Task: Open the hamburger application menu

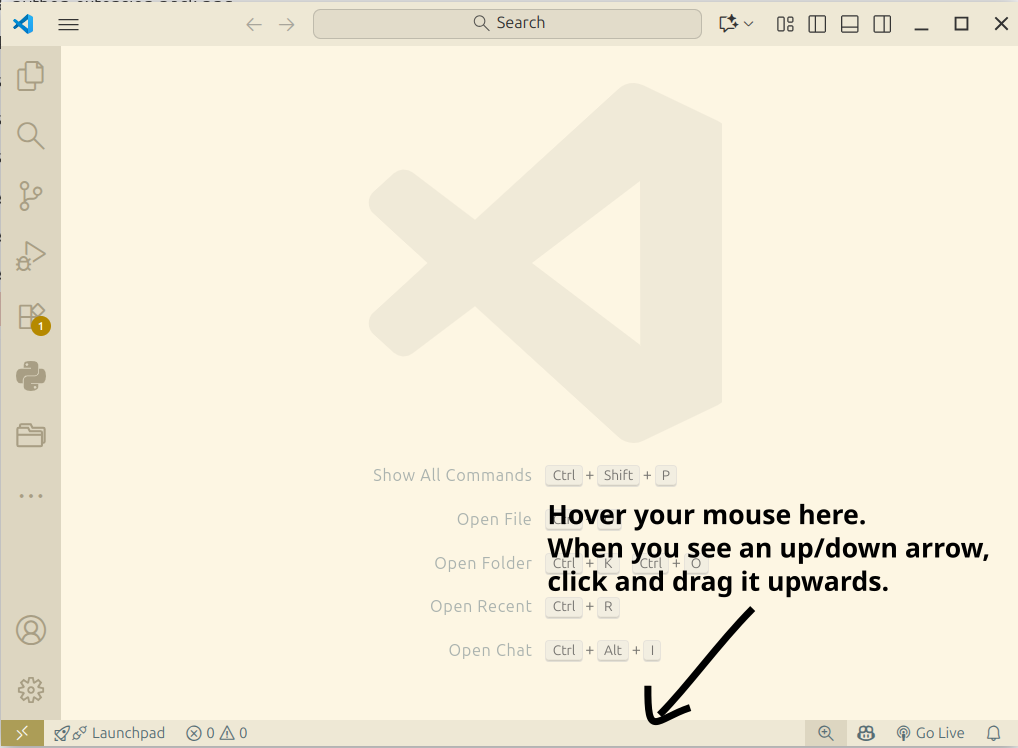Action: 68,24
